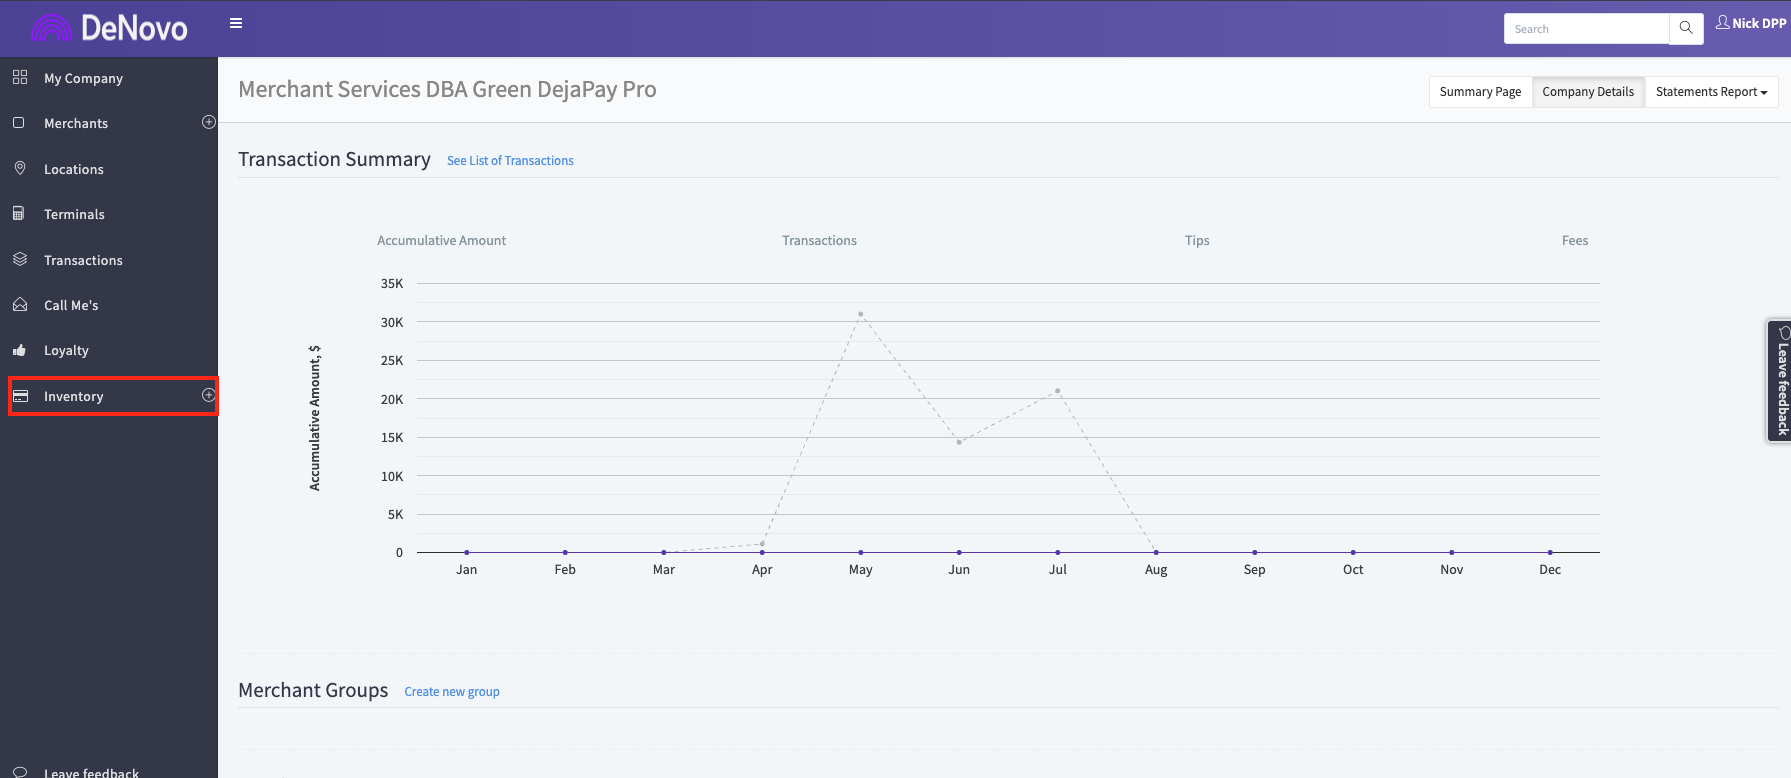Image resolution: width=1791 pixels, height=778 pixels.
Task: Click the Locations pin icon
Action: point(20,168)
